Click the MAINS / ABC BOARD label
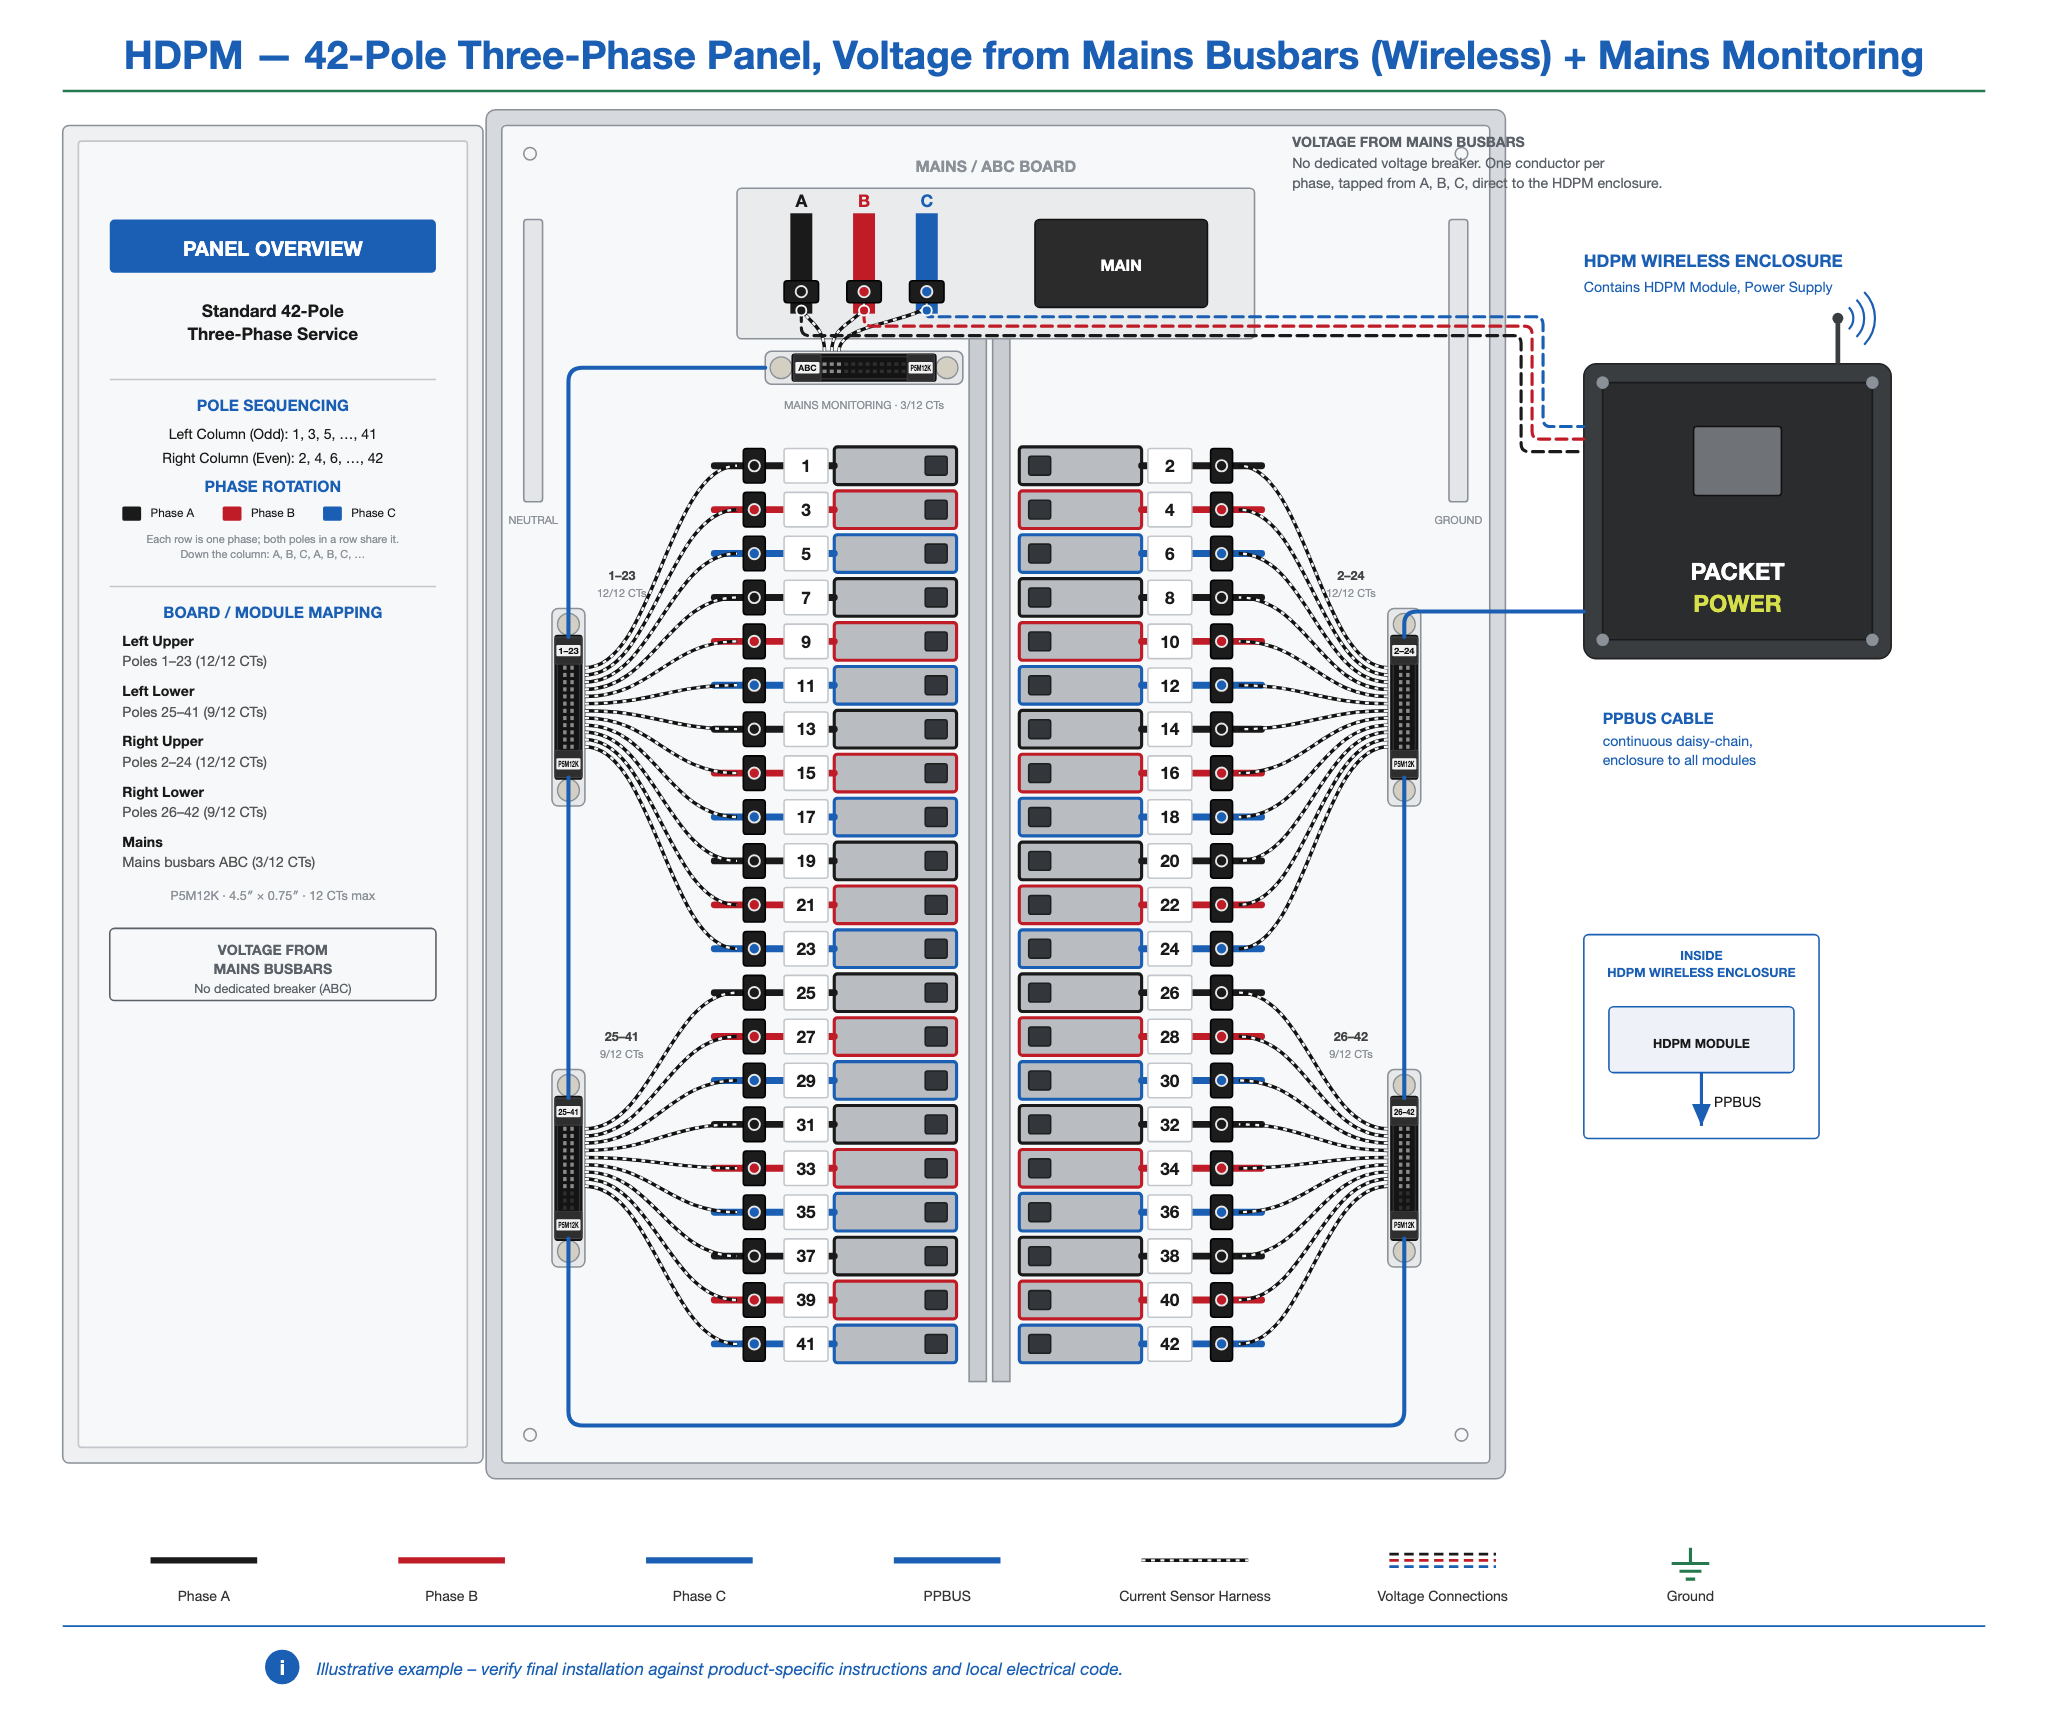 995,166
